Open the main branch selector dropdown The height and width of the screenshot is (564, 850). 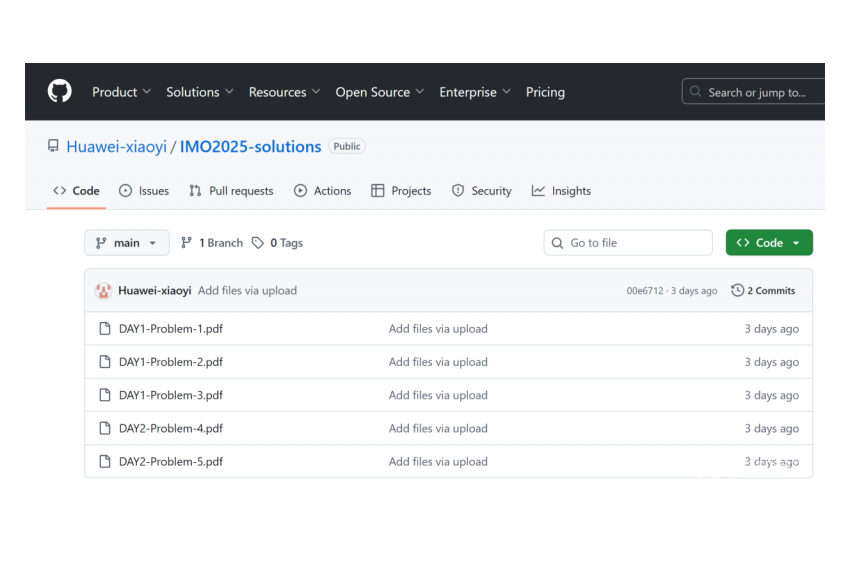click(126, 242)
